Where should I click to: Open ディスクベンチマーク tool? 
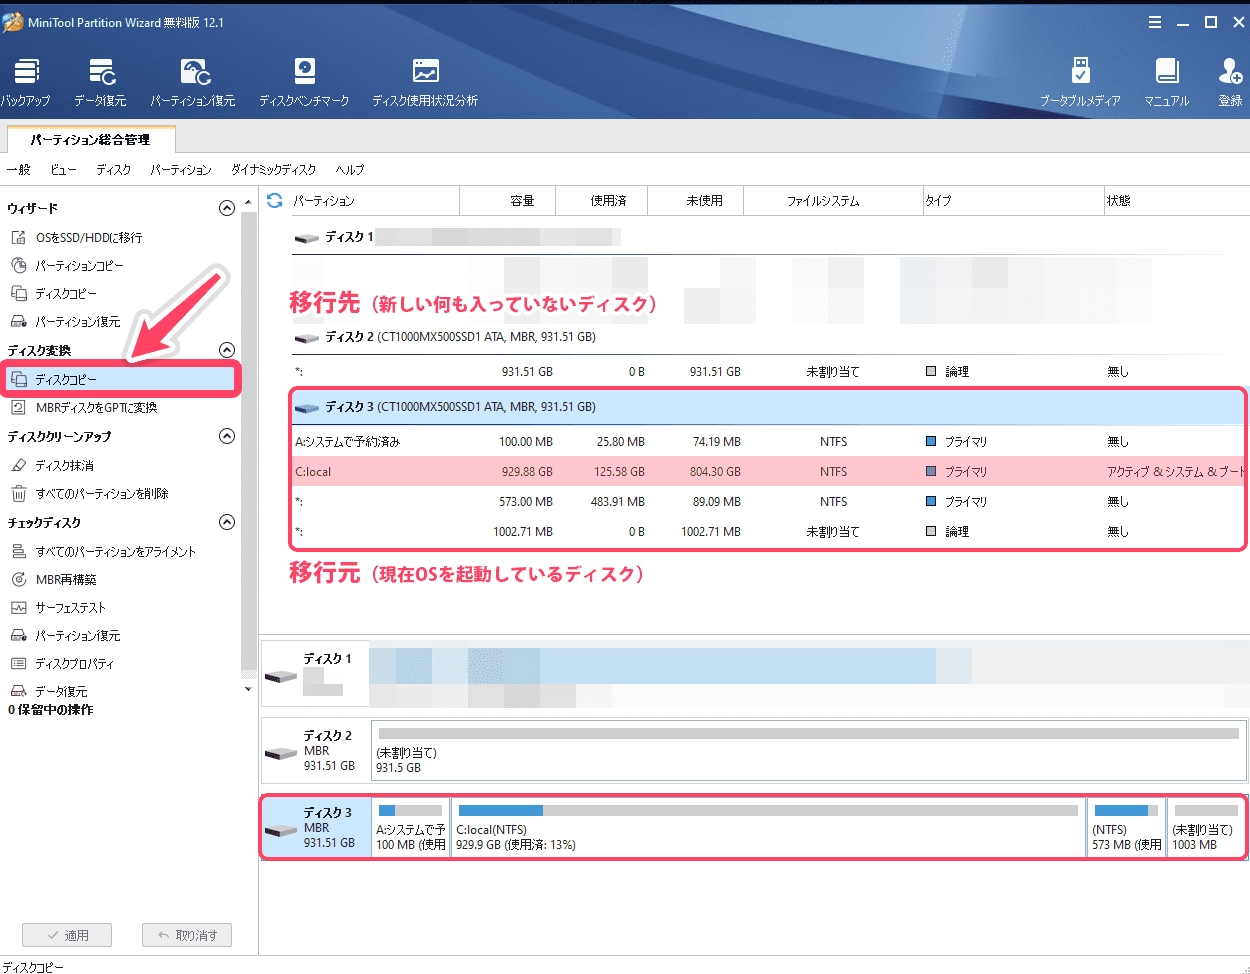(304, 82)
